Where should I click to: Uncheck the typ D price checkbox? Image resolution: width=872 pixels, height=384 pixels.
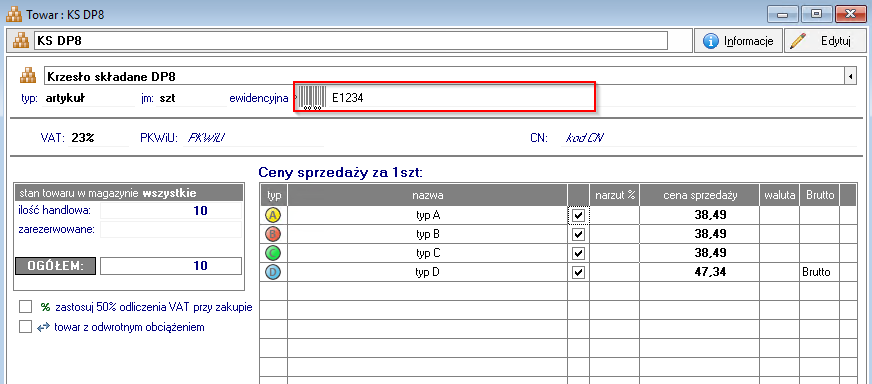tap(578, 273)
